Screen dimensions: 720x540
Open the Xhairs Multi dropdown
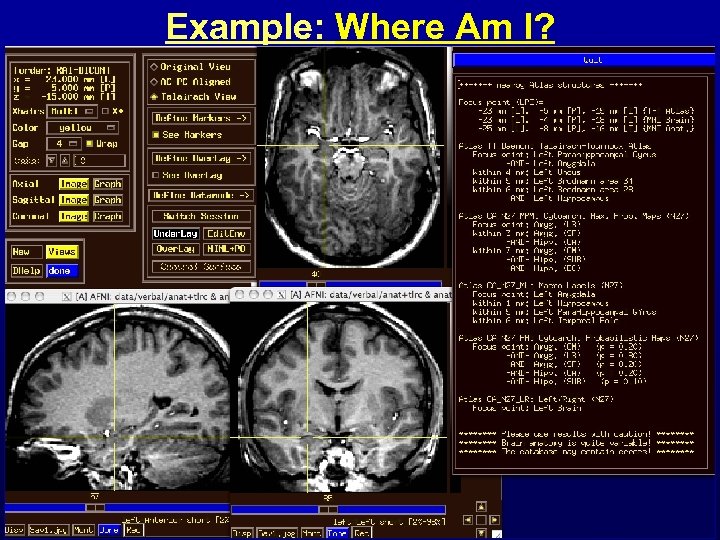[x=72, y=111]
